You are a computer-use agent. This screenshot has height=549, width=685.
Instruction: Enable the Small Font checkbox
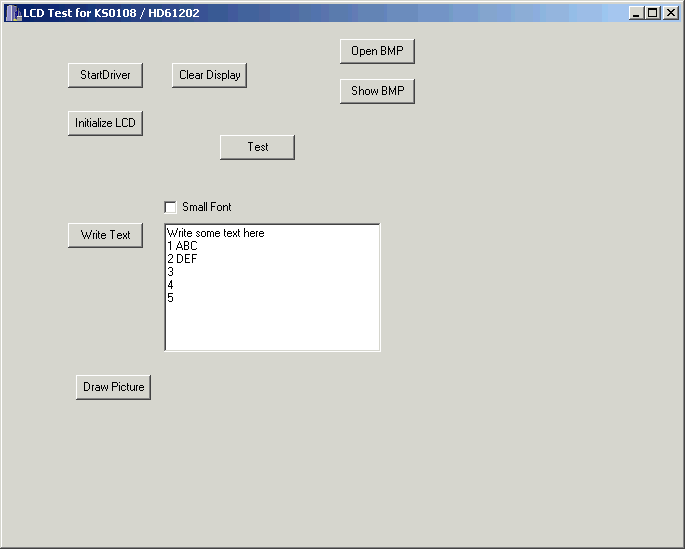(170, 207)
